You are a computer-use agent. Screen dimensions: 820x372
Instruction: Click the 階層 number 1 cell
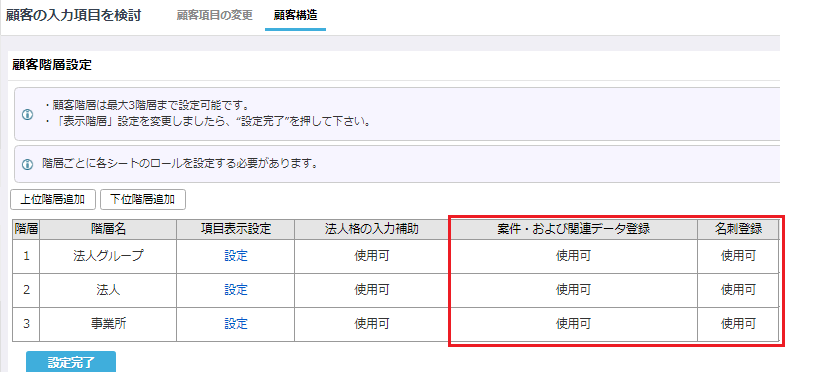[x=26, y=256]
